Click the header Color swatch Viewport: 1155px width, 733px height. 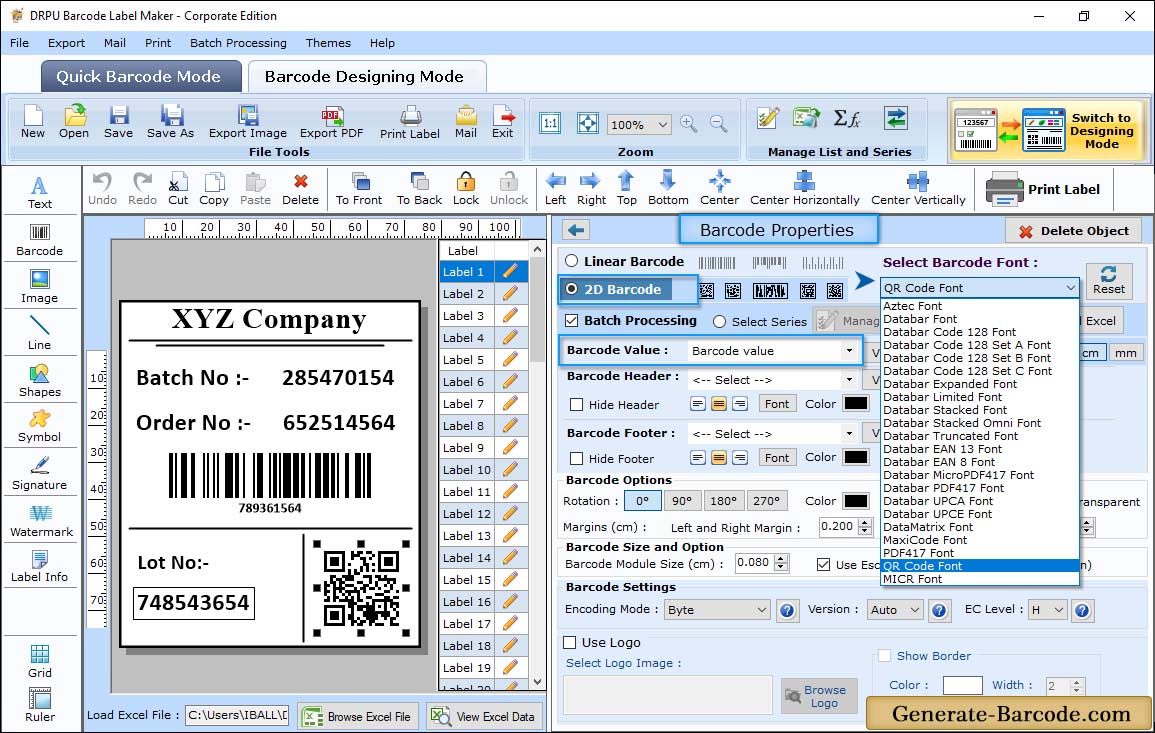(x=855, y=404)
